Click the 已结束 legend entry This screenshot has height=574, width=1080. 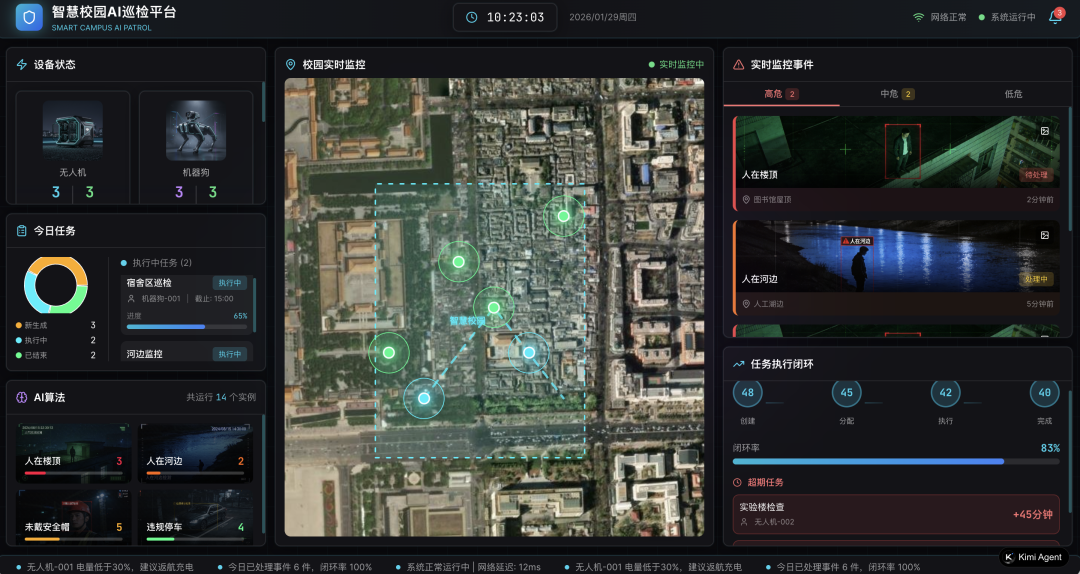coord(56,356)
